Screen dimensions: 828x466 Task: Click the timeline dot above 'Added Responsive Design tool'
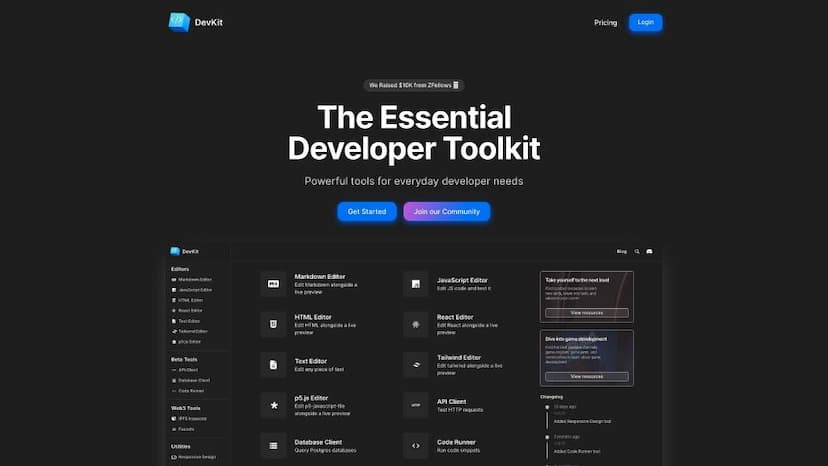tap(547, 407)
